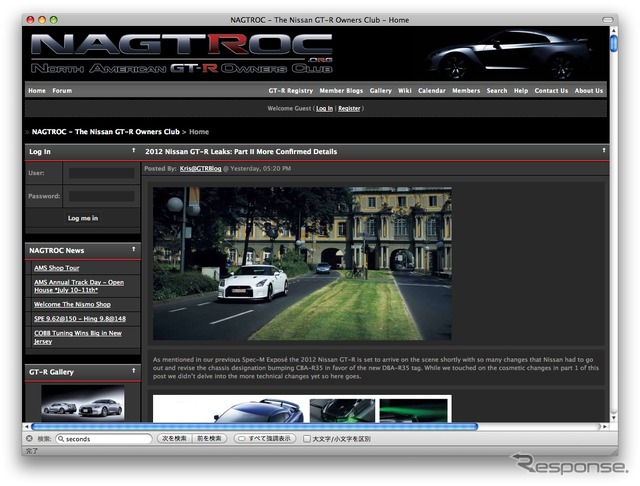Focus the Password input field
The width and height of the screenshot is (640, 486).
click(x=101, y=196)
